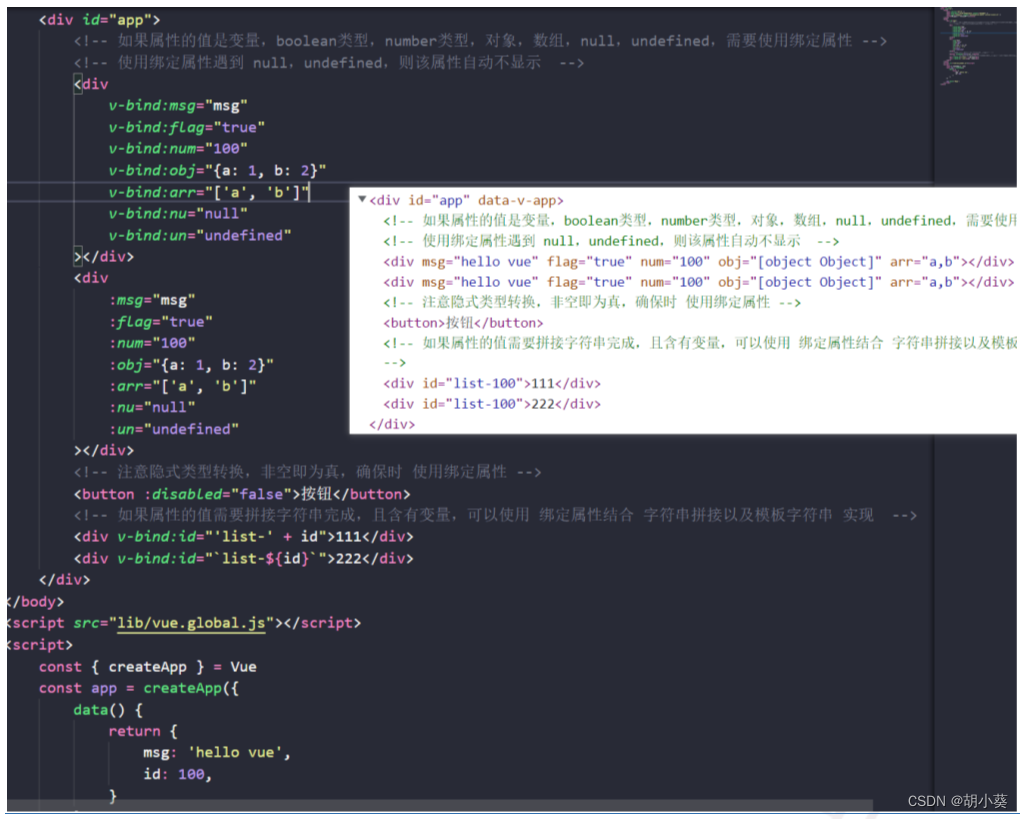Click the shorthand :msg="msg" line

point(152,300)
